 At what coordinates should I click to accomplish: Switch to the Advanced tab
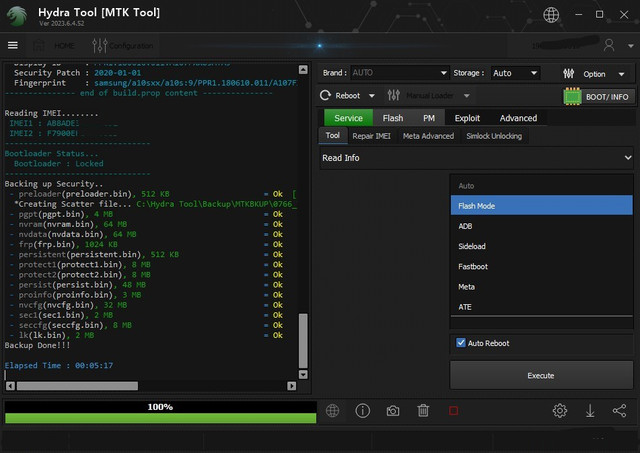point(518,118)
